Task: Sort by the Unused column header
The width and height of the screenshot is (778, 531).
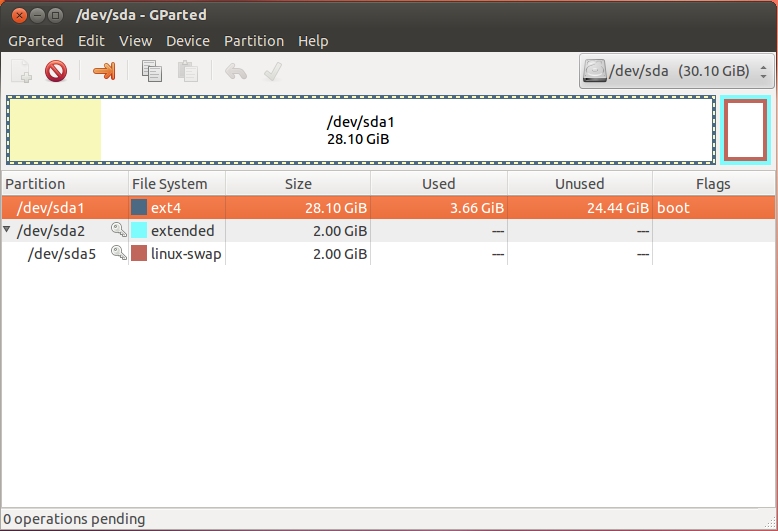Action: 580,184
